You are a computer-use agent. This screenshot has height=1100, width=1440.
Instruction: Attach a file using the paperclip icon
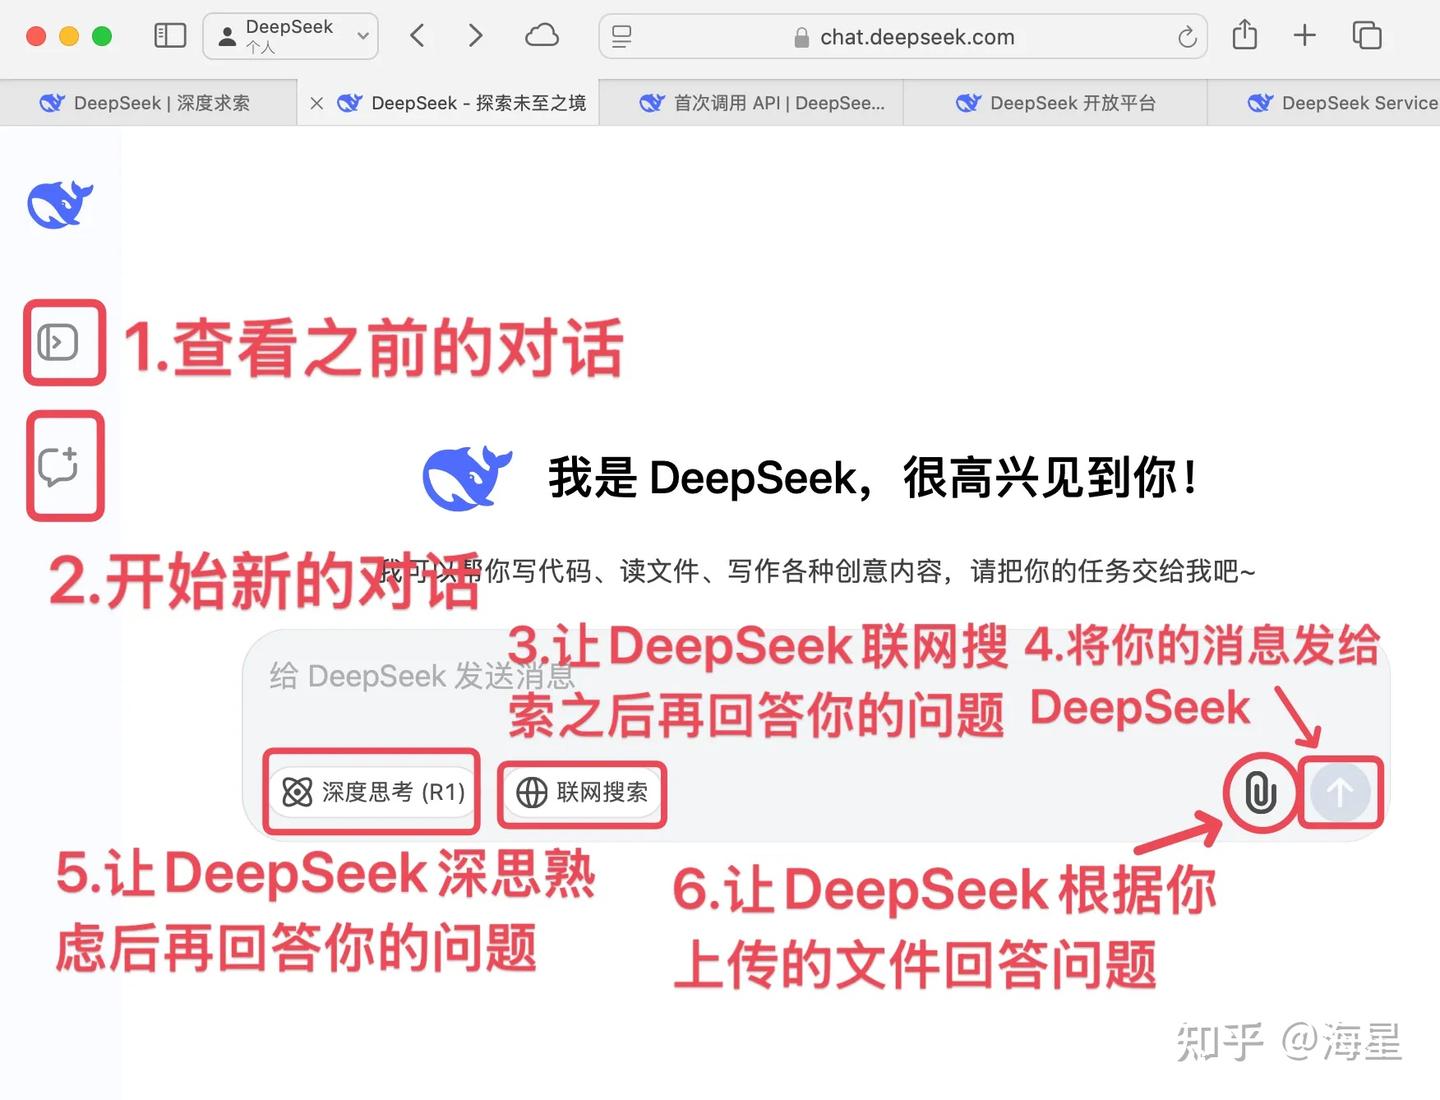click(x=1259, y=792)
